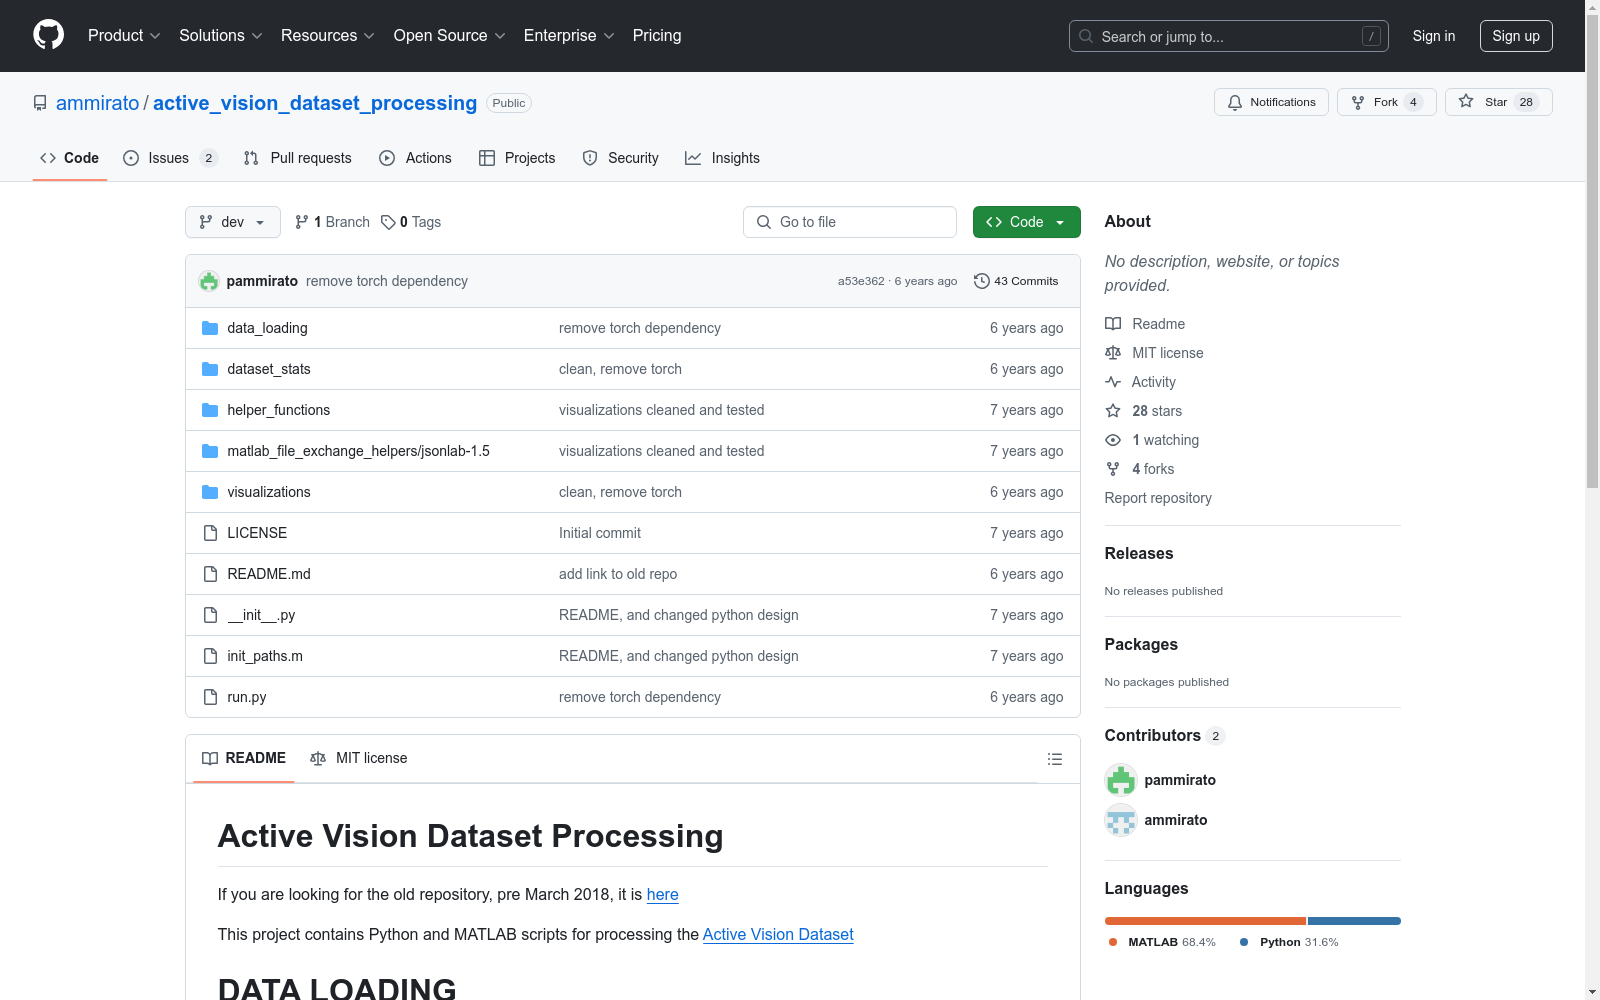Screen dimensions: 1600x1000
Task: Click the scale icon next to MIT license
Action: tap(1113, 353)
